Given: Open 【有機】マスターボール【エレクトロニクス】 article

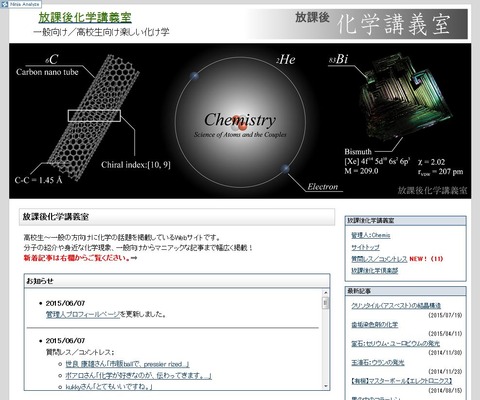Looking at the screenshot, I should (401, 381).
